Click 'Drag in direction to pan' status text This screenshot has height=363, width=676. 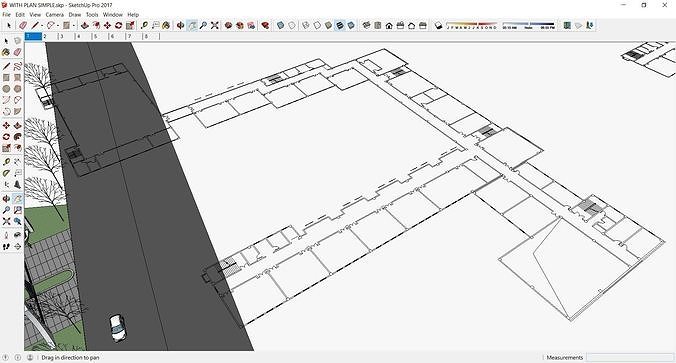pos(70,357)
